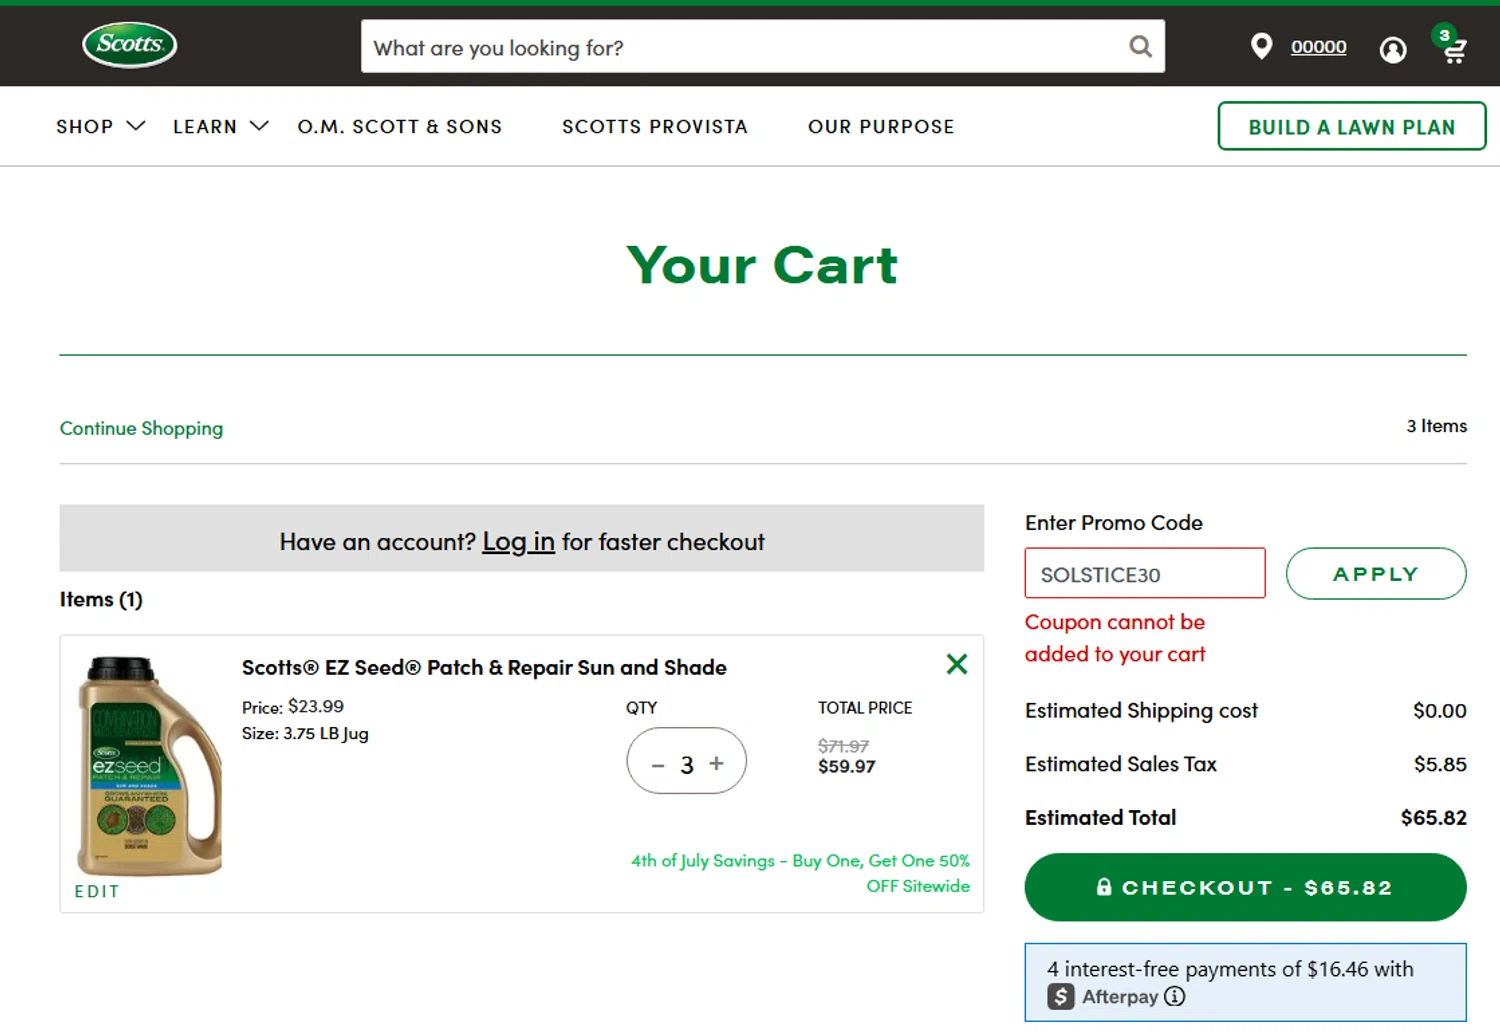Open the account profile icon
Viewport: 1500px width, 1032px height.
[1393, 49]
